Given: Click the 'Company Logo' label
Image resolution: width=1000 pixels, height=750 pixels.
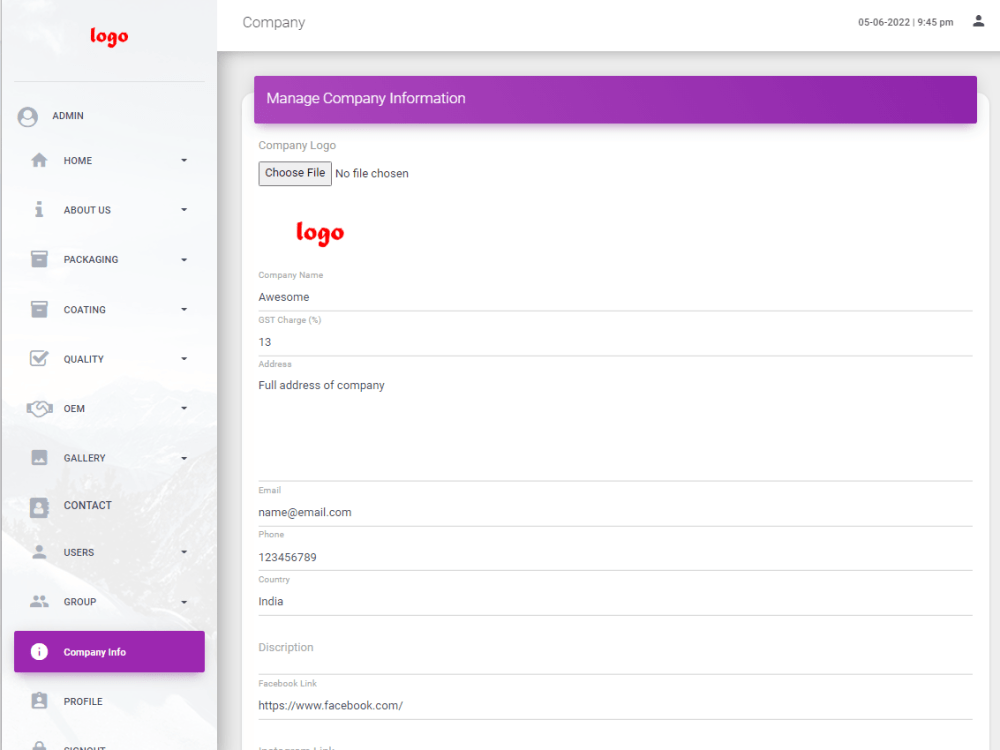Looking at the screenshot, I should pos(297,145).
